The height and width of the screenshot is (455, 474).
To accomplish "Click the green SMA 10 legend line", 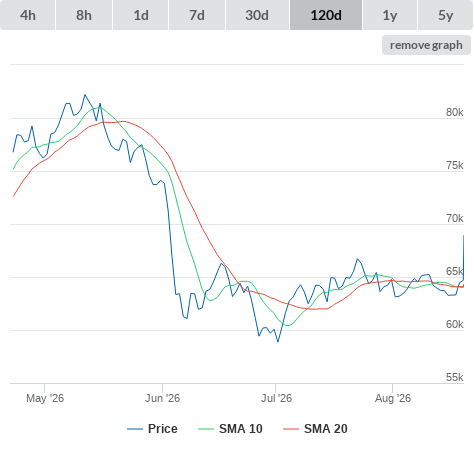I will [206, 429].
